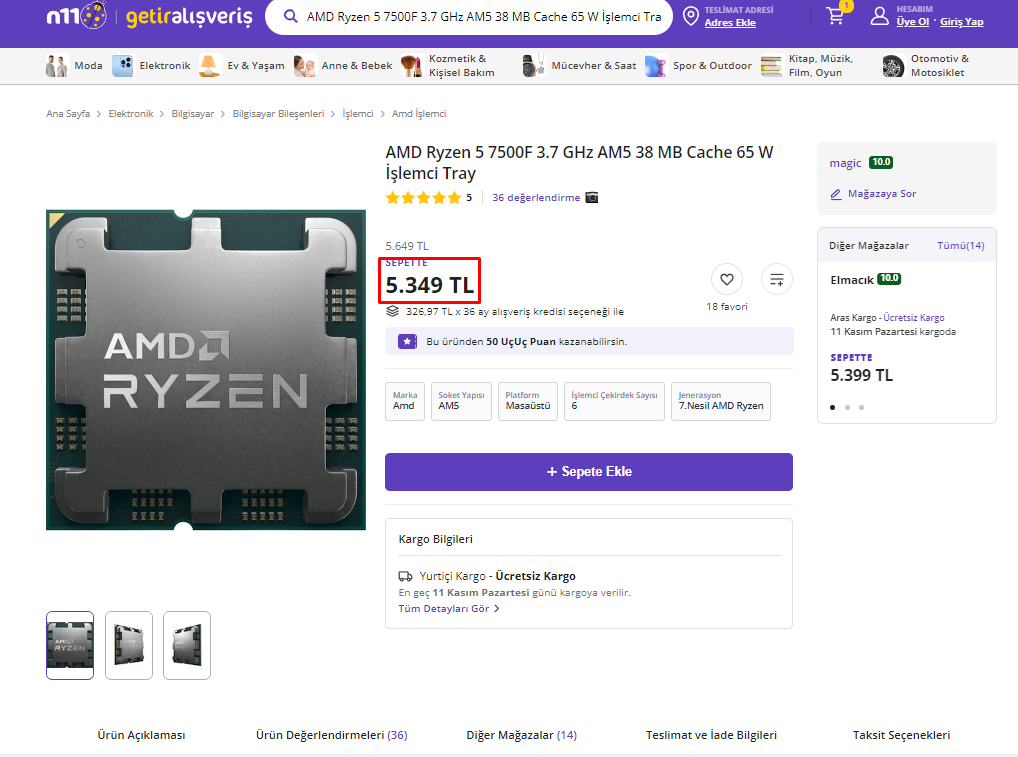Go to Amd İşlemci breadcrumb
The width and height of the screenshot is (1018, 757).
pos(419,114)
